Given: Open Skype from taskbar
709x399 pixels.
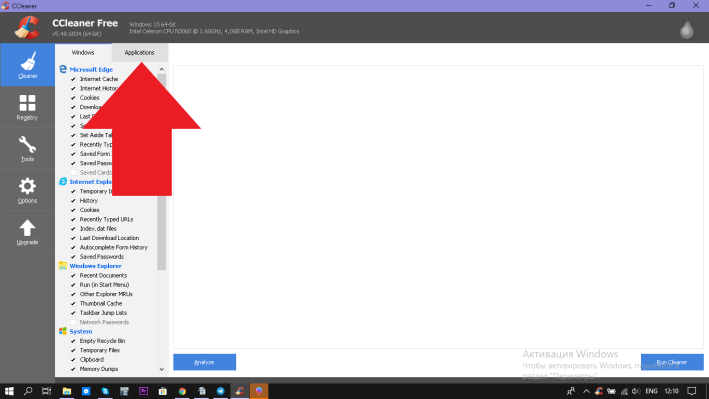Looking at the screenshot, I should pos(105,391).
